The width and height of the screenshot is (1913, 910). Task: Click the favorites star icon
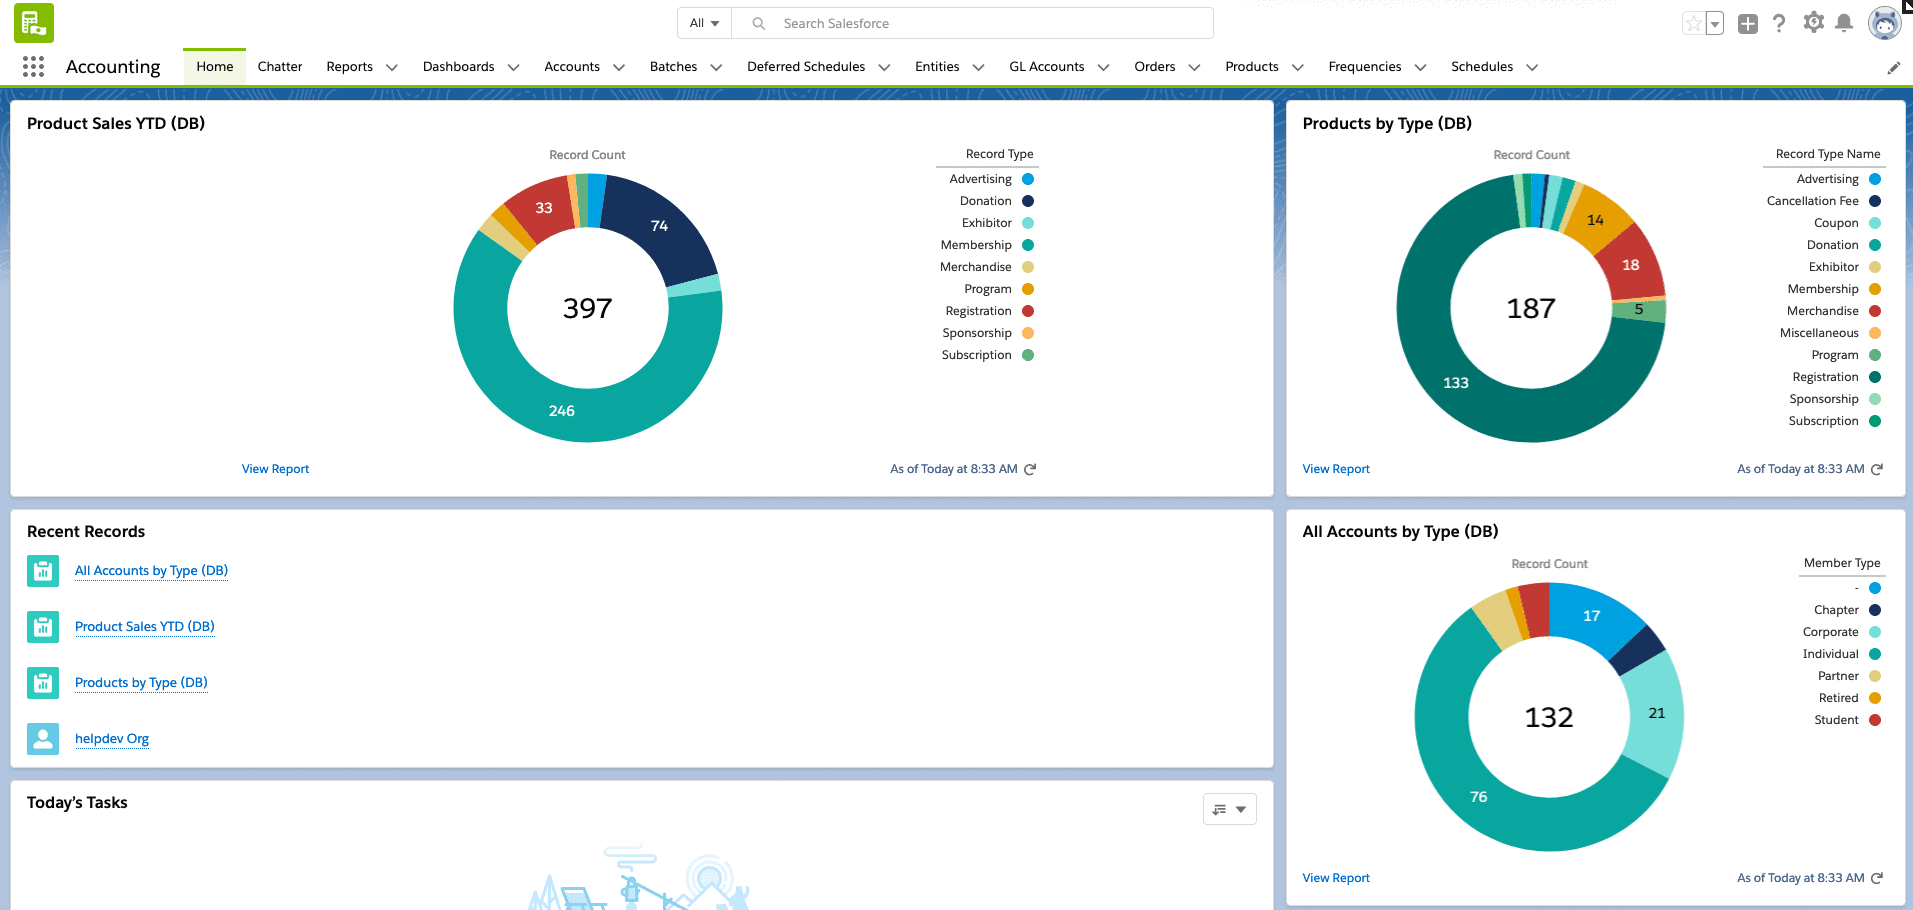click(1692, 24)
